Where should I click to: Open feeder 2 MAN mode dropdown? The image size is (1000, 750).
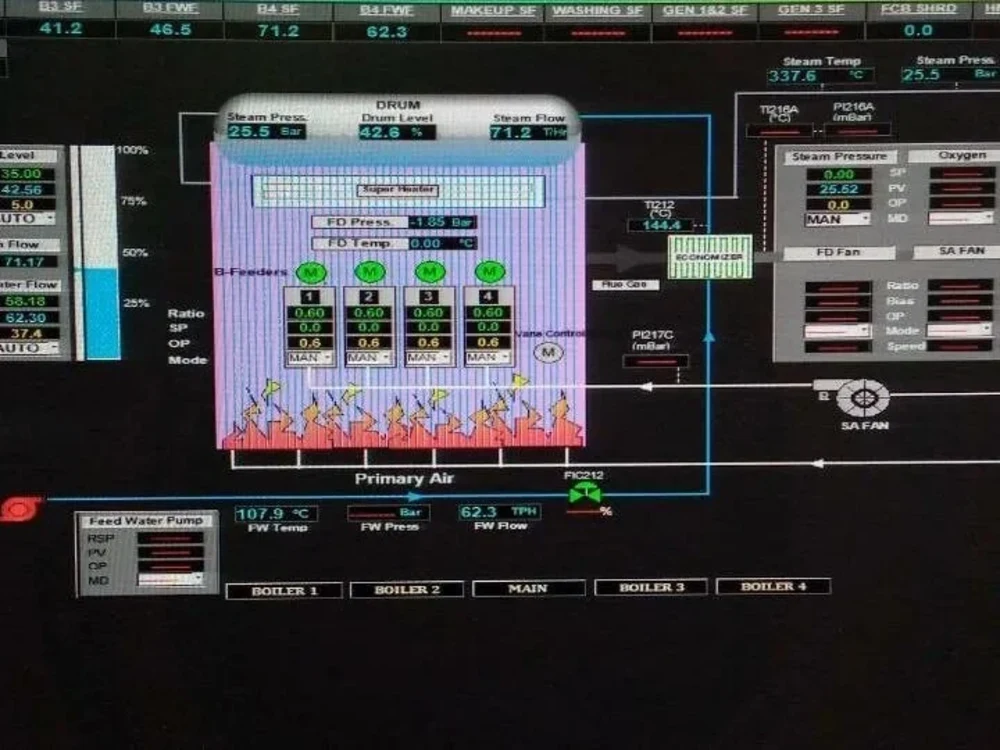click(369, 358)
